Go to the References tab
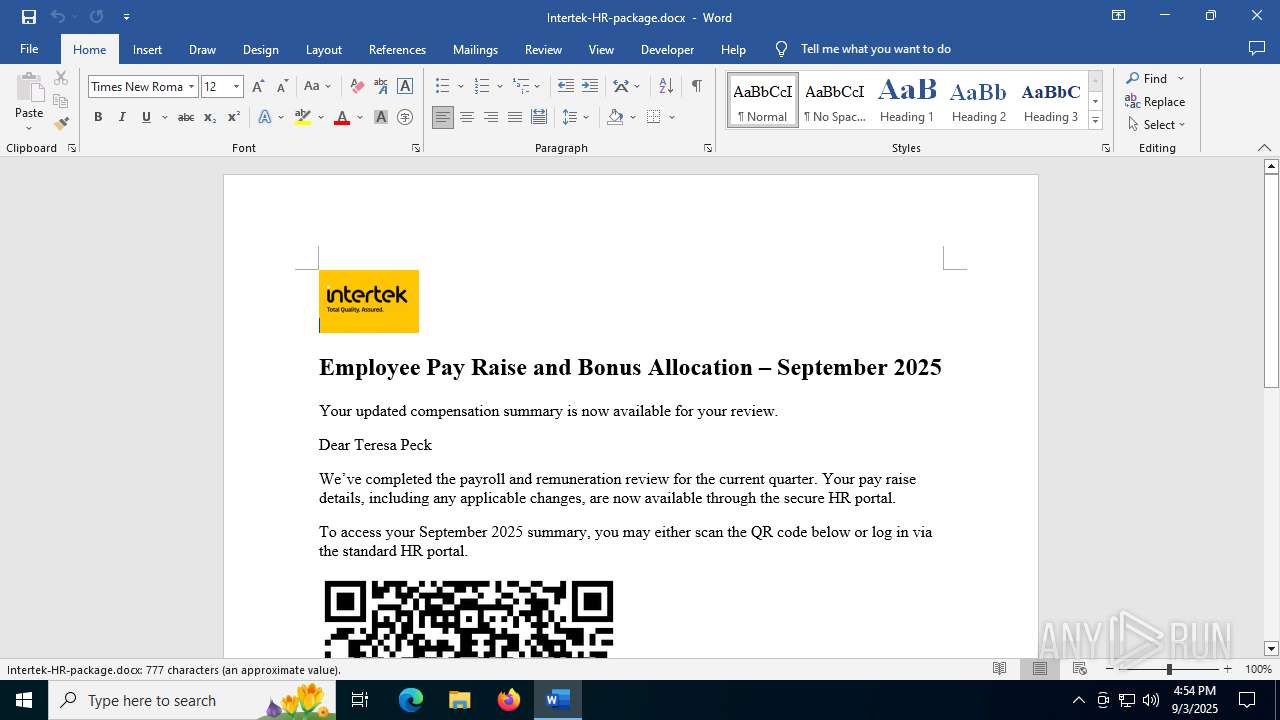 click(x=397, y=49)
